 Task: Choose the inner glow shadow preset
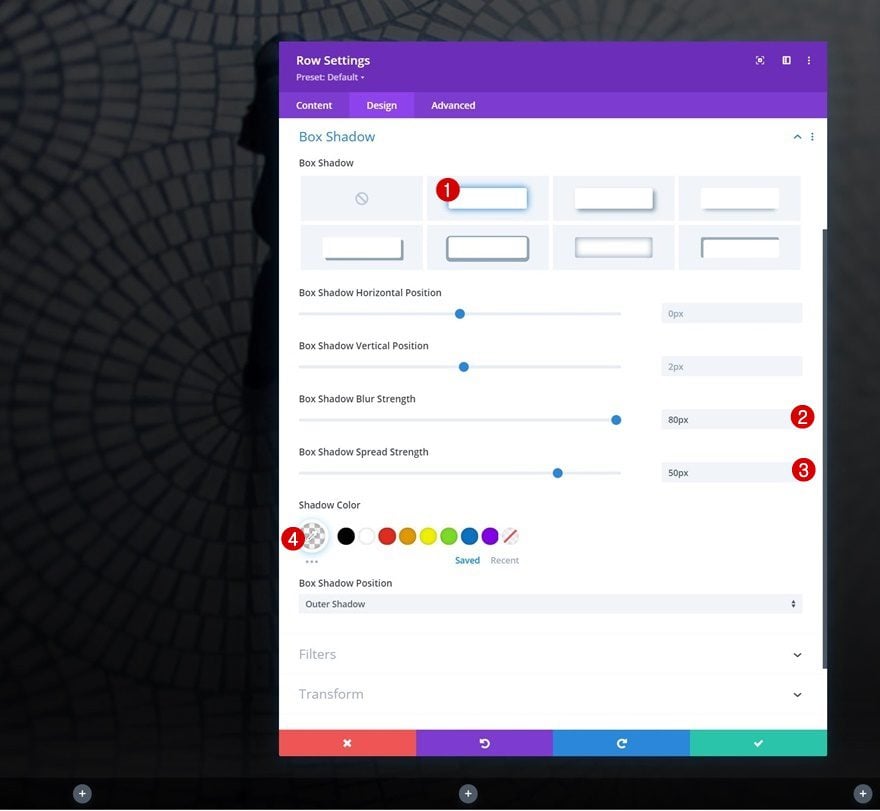pyautogui.click(x=613, y=248)
